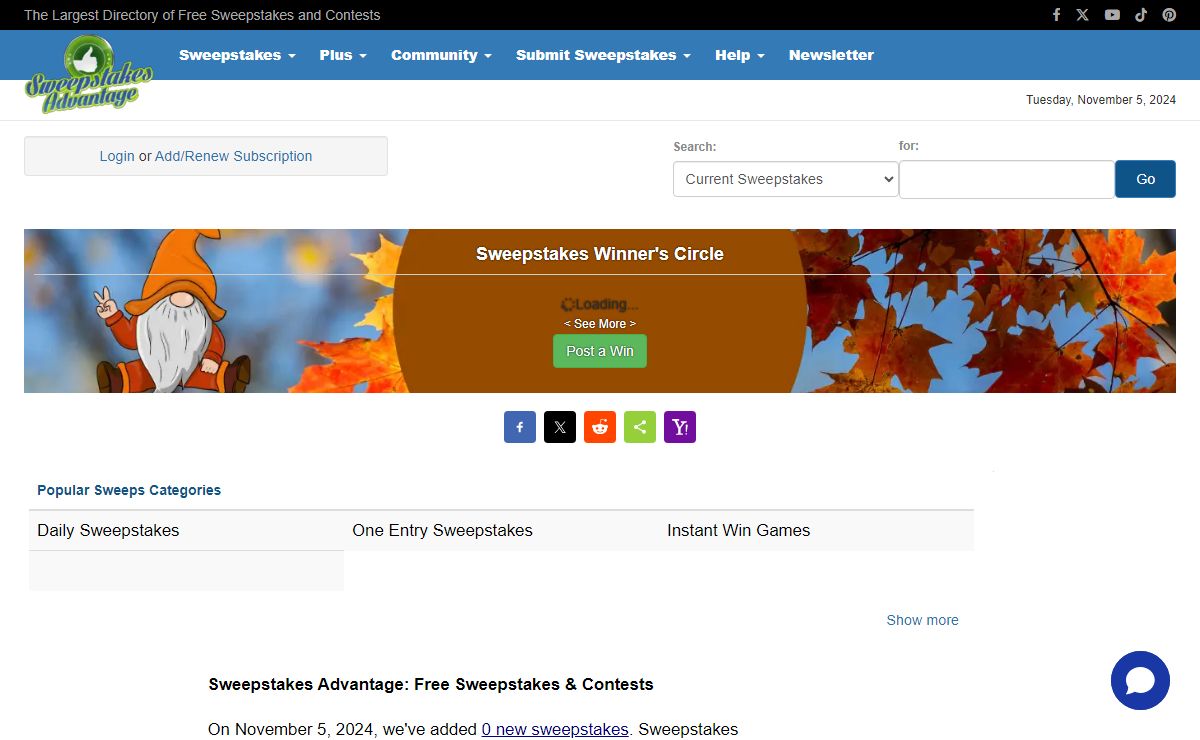The width and height of the screenshot is (1200, 740).
Task: Click the Sweepstakes Advantage logo
Action: pyautogui.click(x=89, y=74)
